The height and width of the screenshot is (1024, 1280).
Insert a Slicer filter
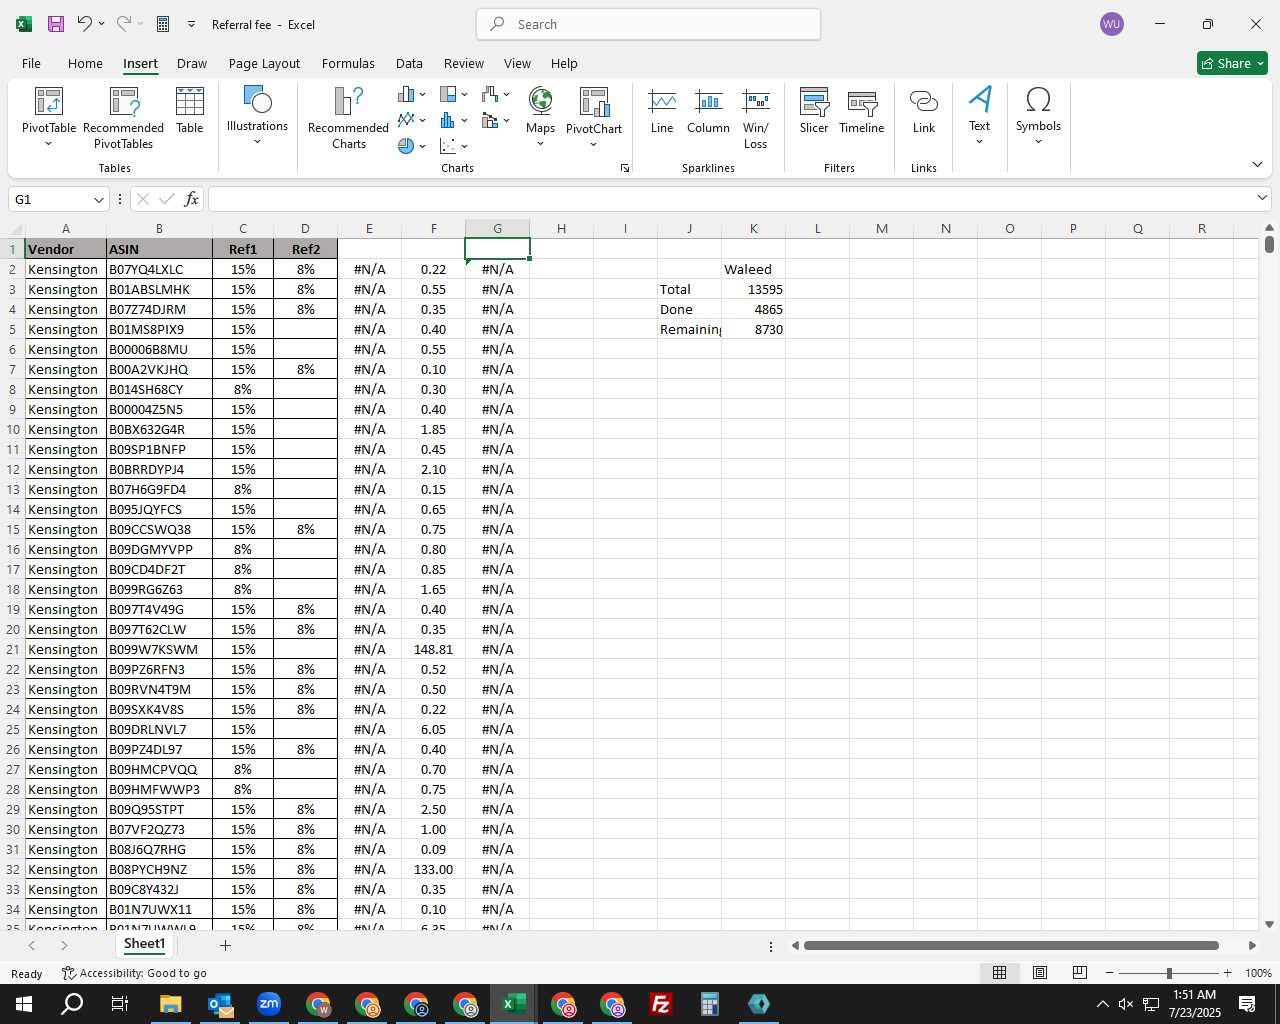tap(814, 110)
